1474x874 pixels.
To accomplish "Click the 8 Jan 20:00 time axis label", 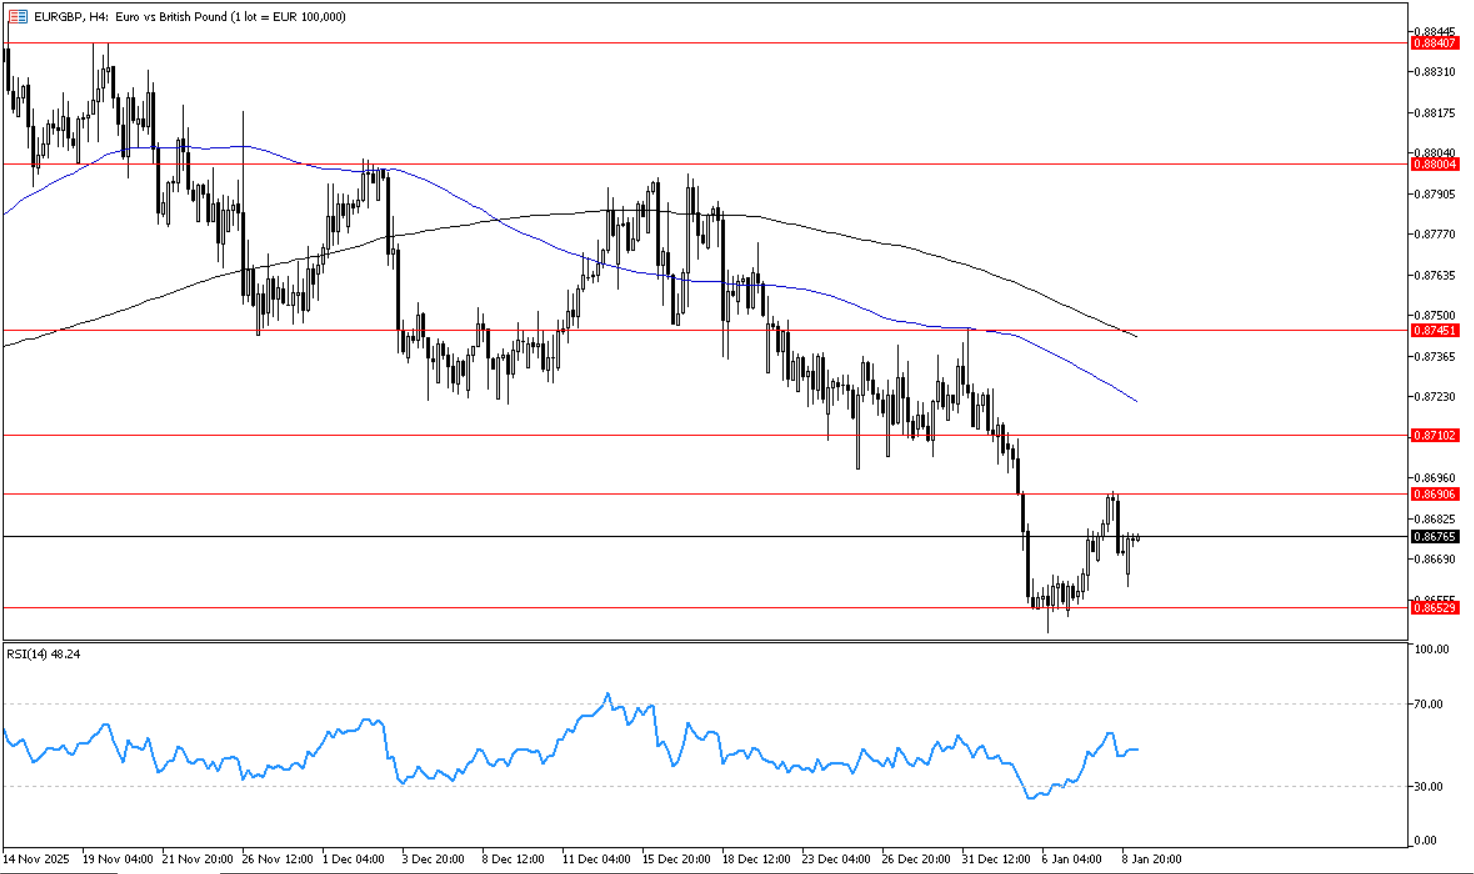I will coord(1151,859).
